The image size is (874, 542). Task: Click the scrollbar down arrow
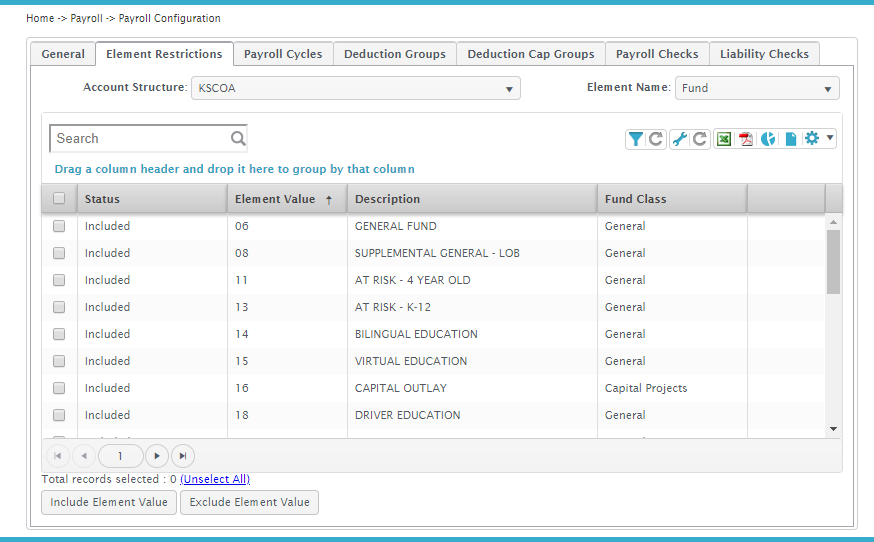pos(833,429)
